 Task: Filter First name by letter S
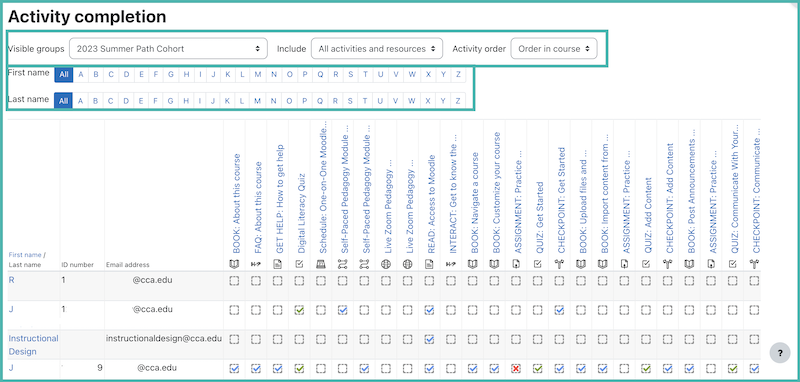351,74
